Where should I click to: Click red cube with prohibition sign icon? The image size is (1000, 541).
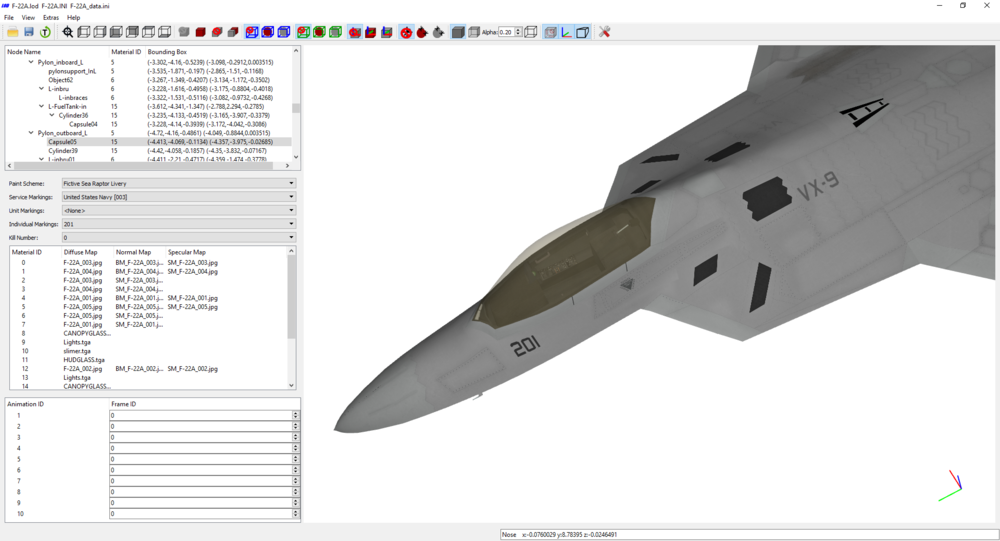pyautogui.click(x=217, y=32)
